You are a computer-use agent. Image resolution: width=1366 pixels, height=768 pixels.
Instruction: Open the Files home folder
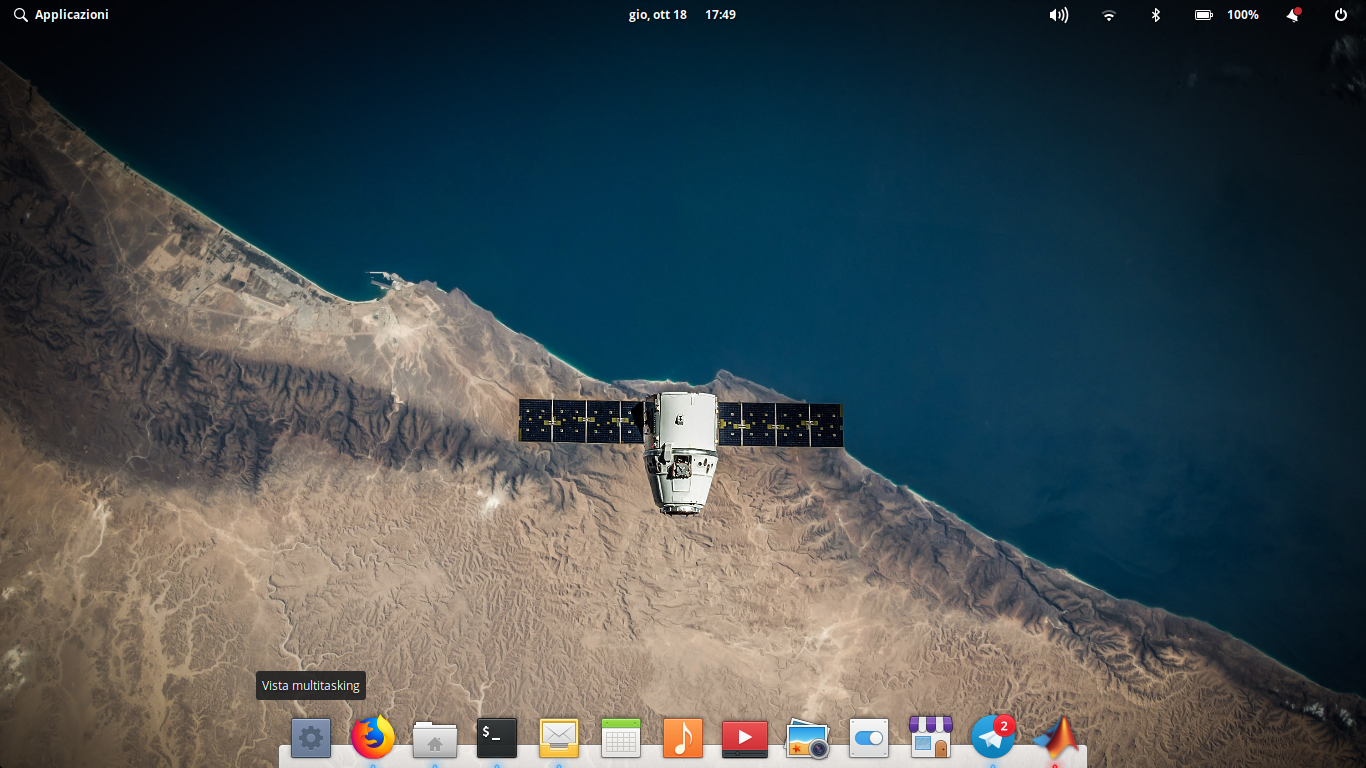point(435,739)
